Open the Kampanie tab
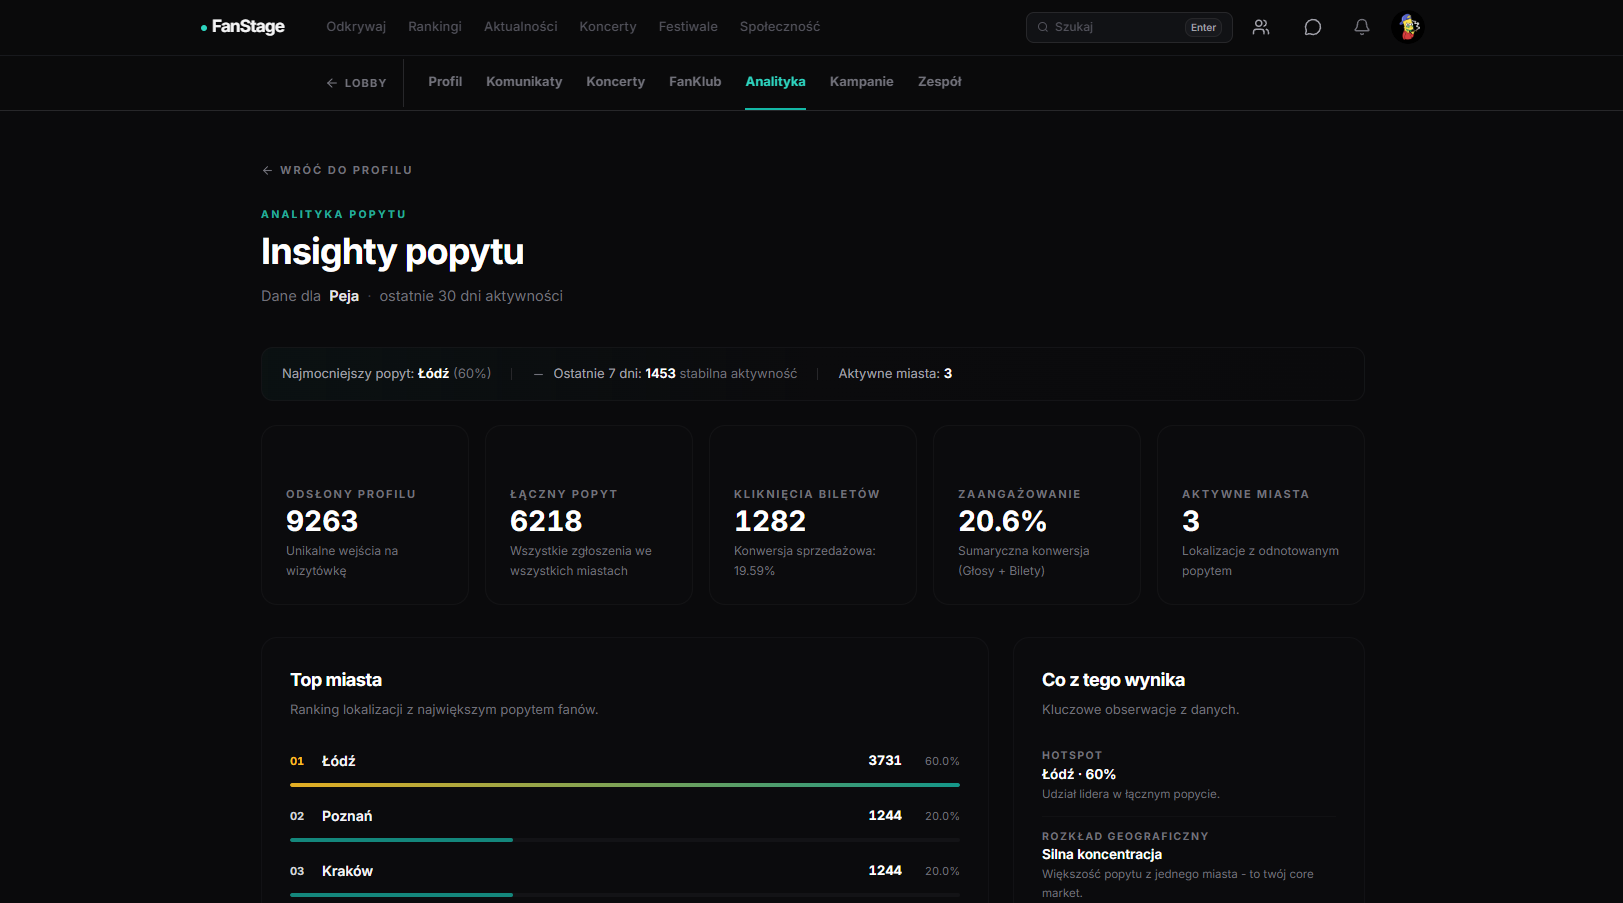Viewport: 1623px width, 903px height. click(x=861, y=82)
